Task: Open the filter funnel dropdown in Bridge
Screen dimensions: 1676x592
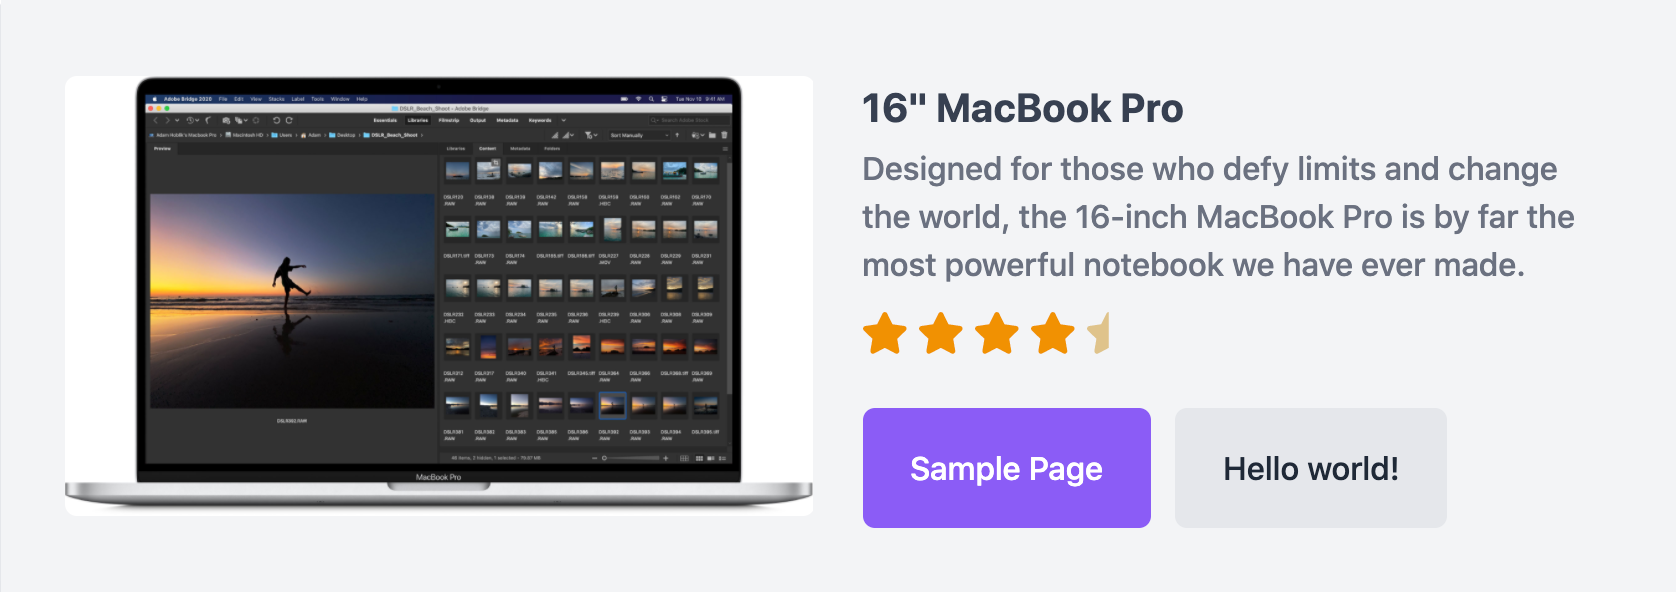Action: [x=591, y=135]
